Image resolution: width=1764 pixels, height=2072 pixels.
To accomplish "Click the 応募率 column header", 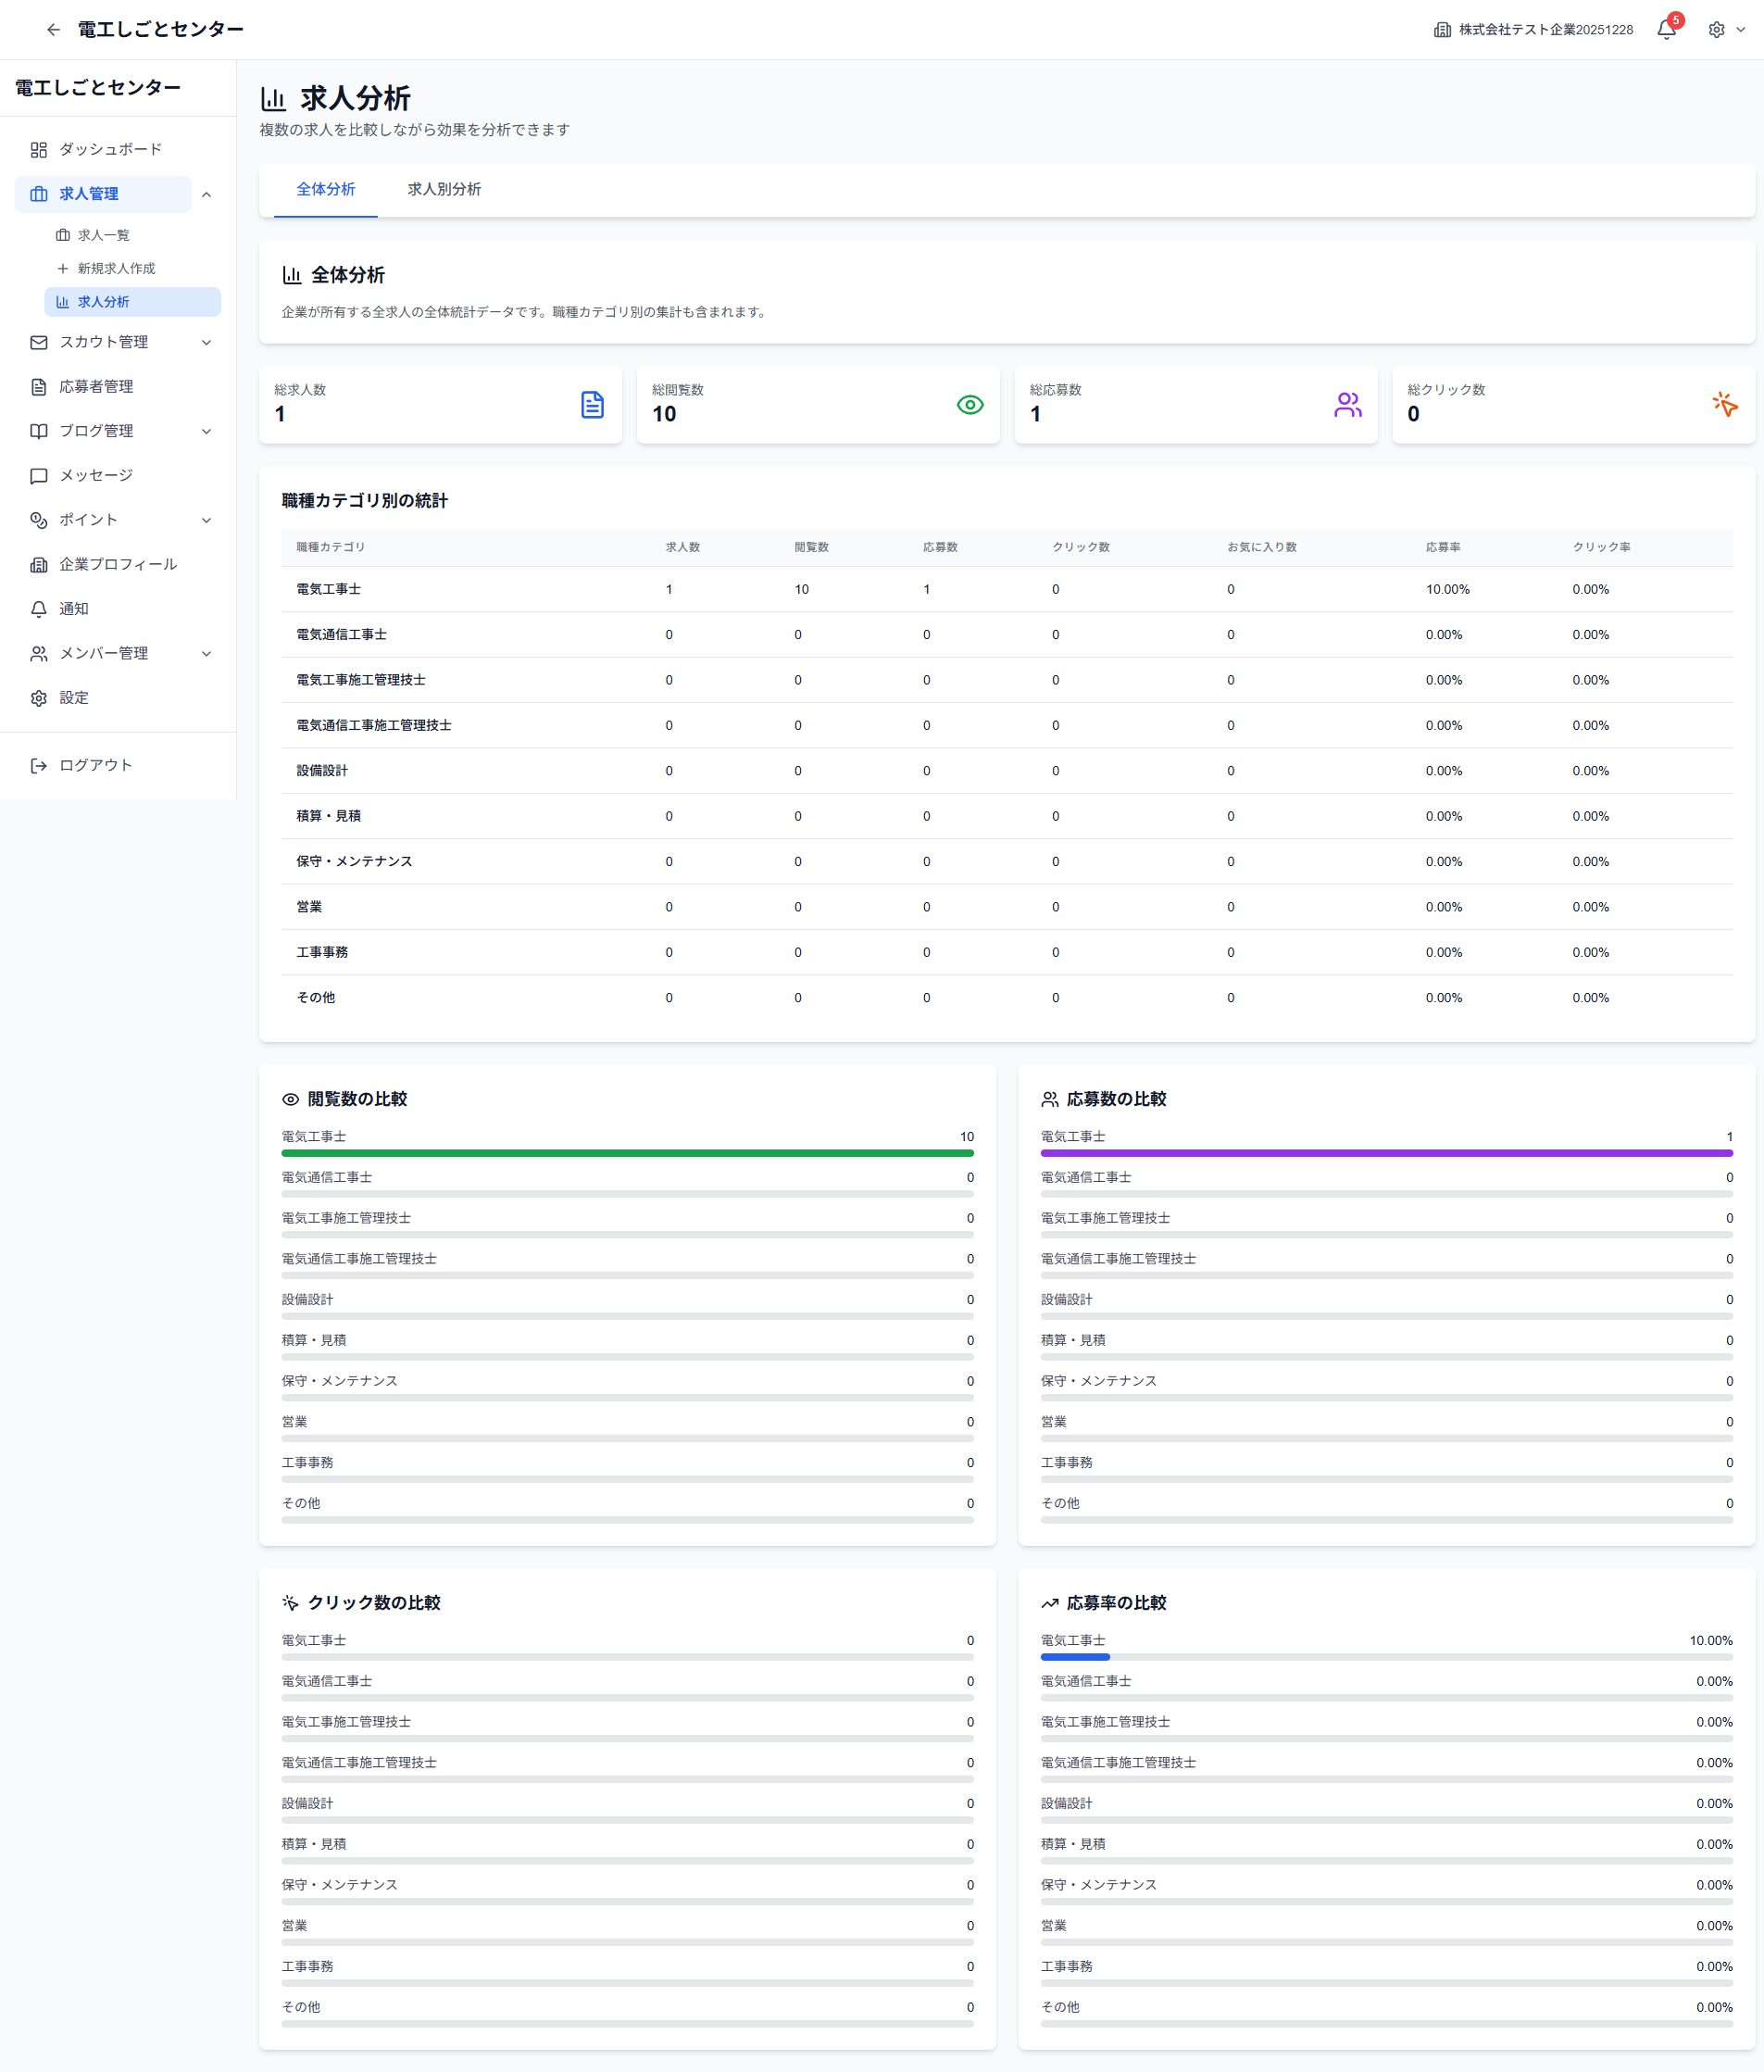I will point(1442,547).
